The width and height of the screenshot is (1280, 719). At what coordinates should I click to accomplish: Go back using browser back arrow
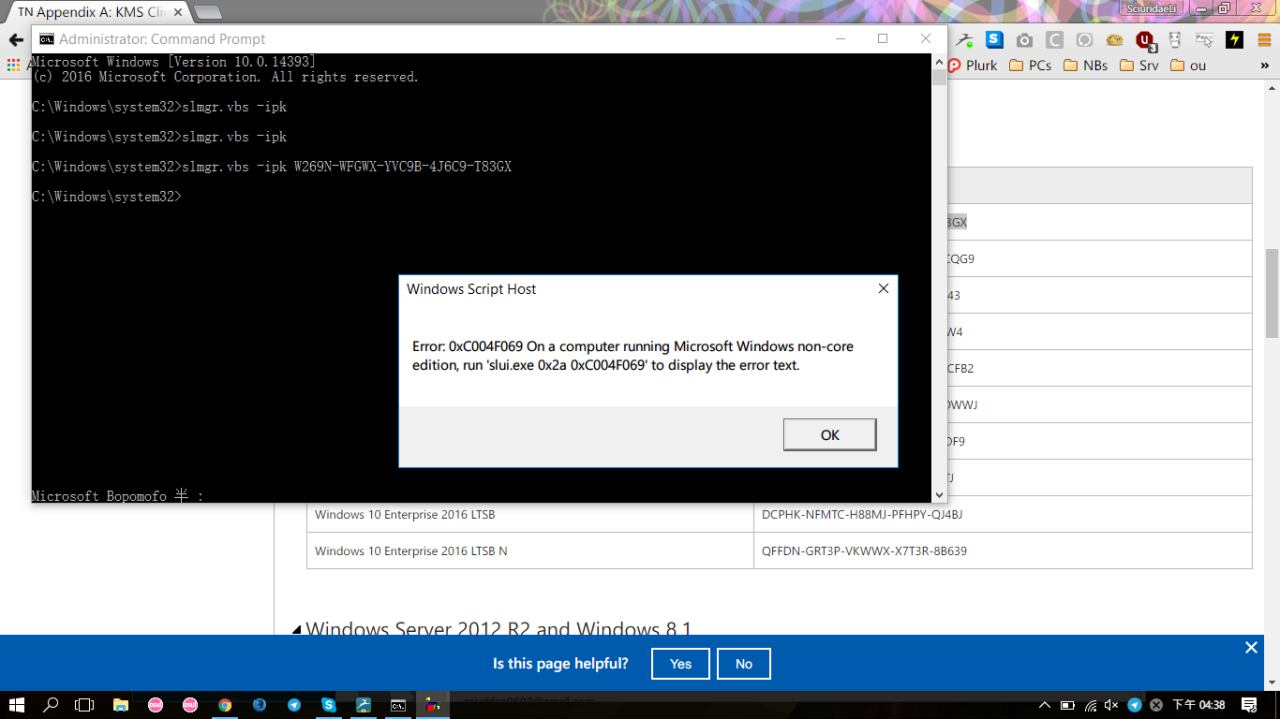click(15, 40)
